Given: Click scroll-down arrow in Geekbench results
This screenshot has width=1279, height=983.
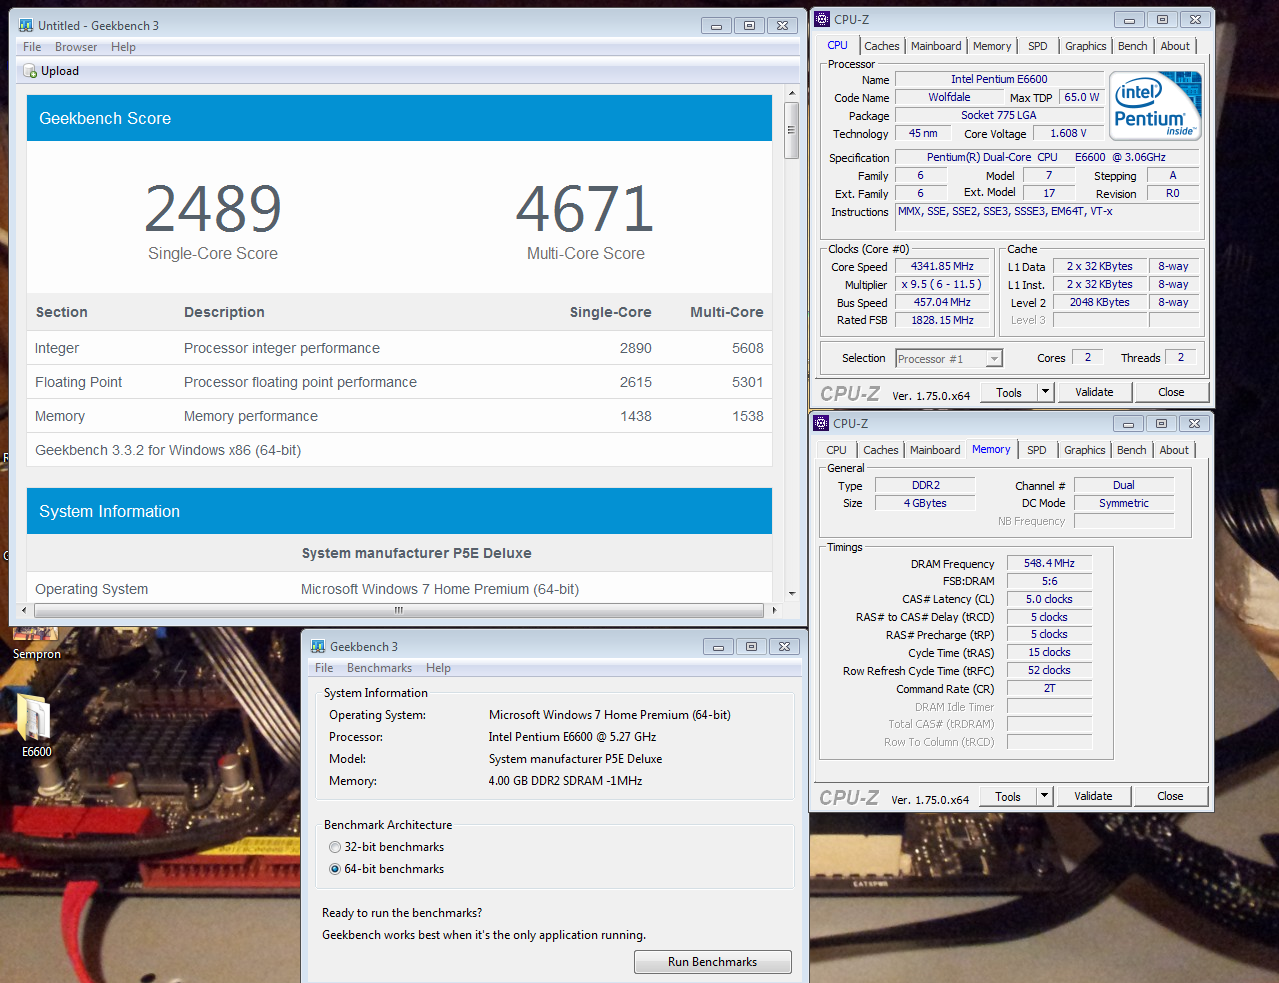Looking at the screenshot, I should [791, 593].
